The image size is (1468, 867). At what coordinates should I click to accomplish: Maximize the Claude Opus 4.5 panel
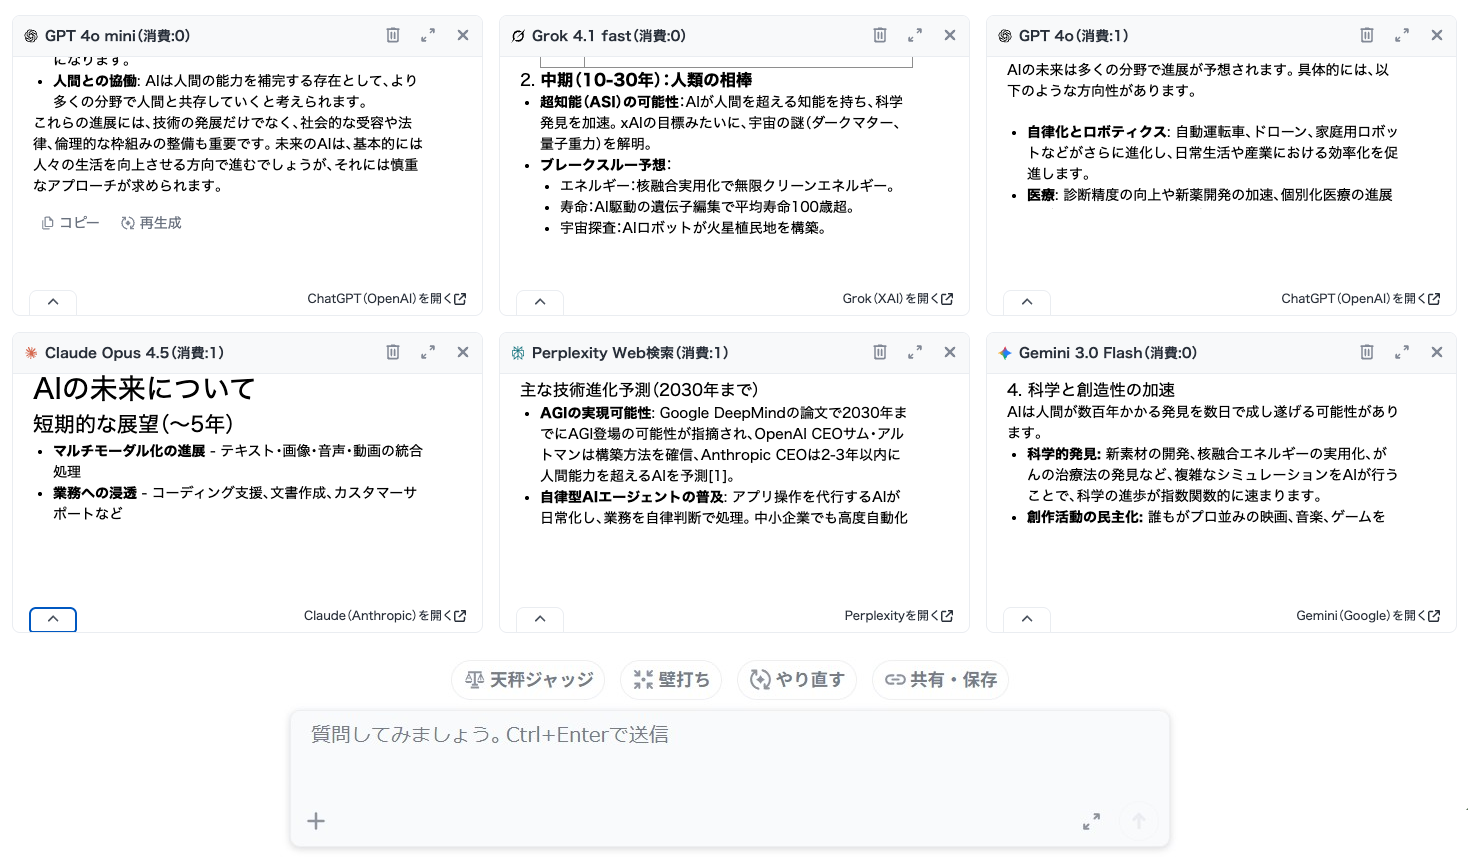pos(428,352)
